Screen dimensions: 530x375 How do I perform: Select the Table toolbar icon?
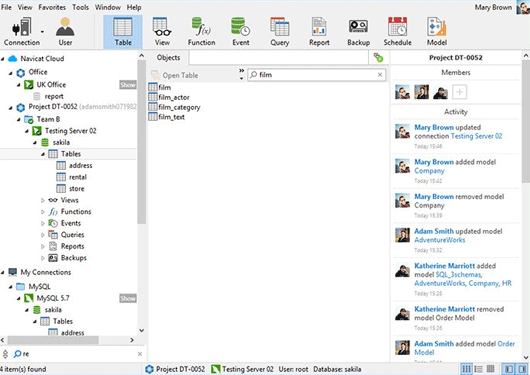pos(123,32)
